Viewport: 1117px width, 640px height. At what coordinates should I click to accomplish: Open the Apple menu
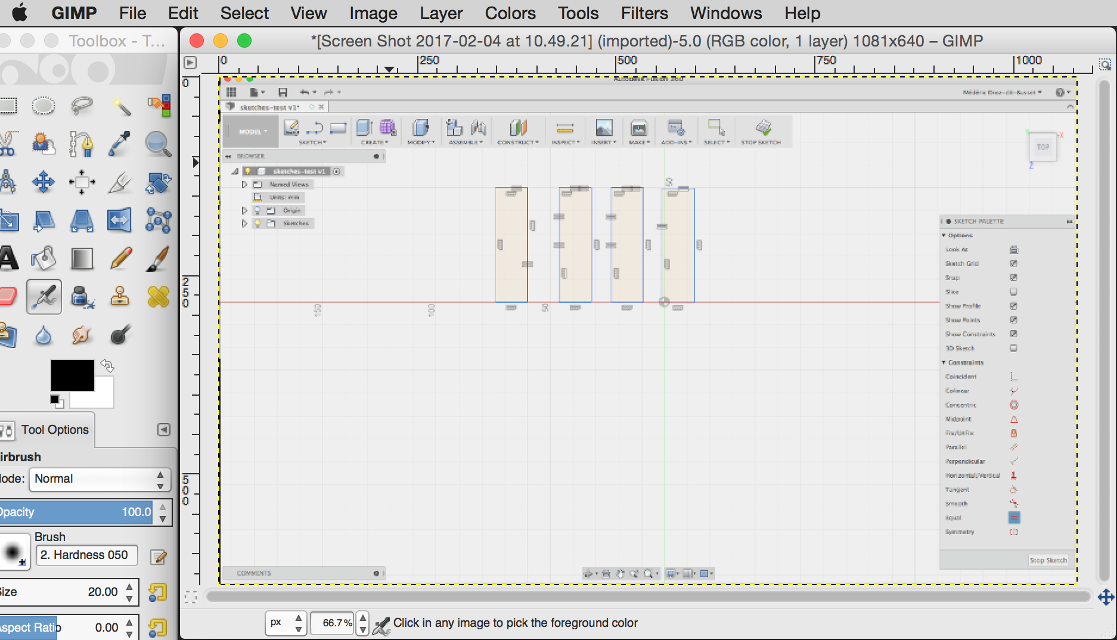(20, 13)
